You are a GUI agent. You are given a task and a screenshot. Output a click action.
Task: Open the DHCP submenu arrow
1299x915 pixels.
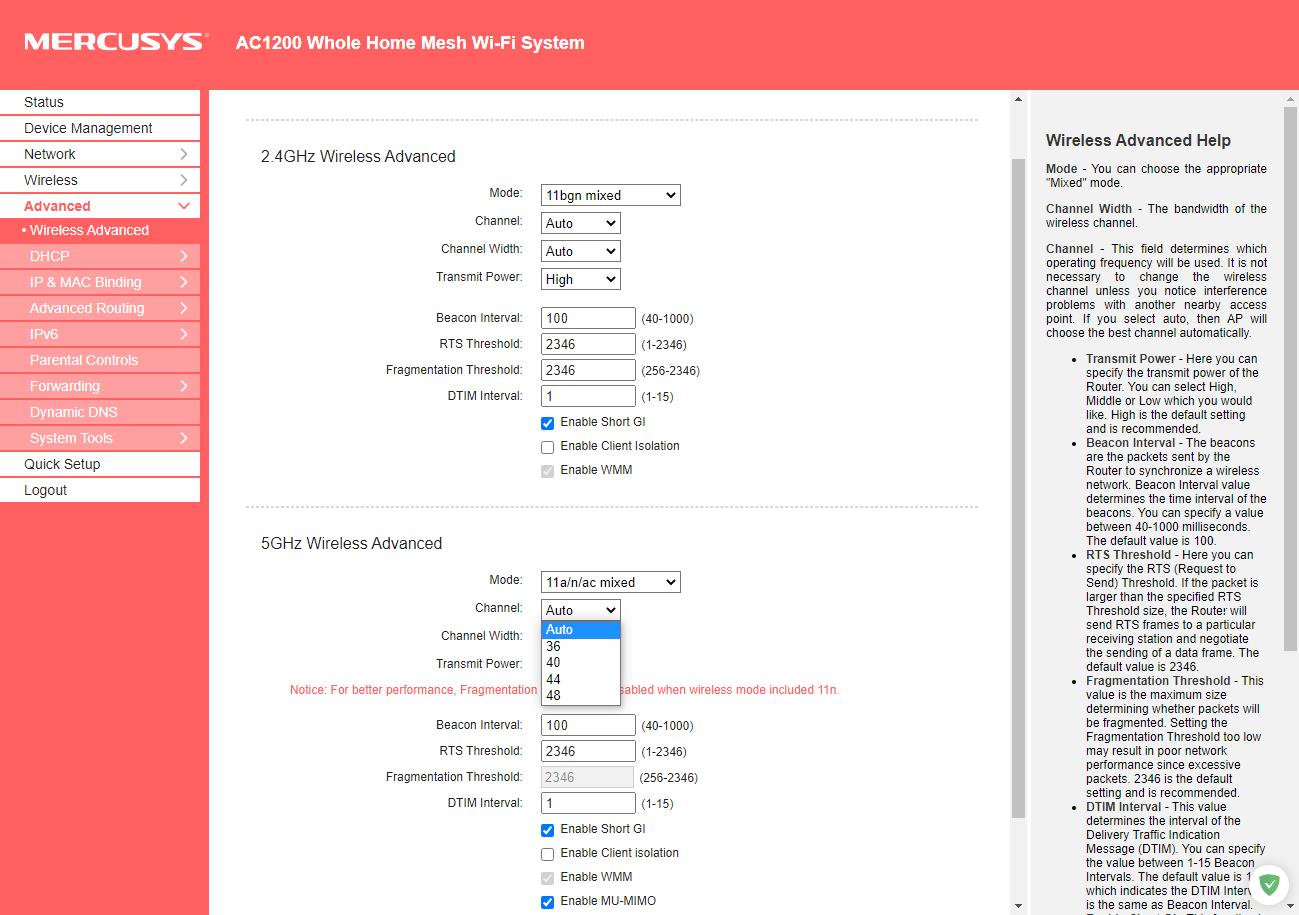(184, 256)
